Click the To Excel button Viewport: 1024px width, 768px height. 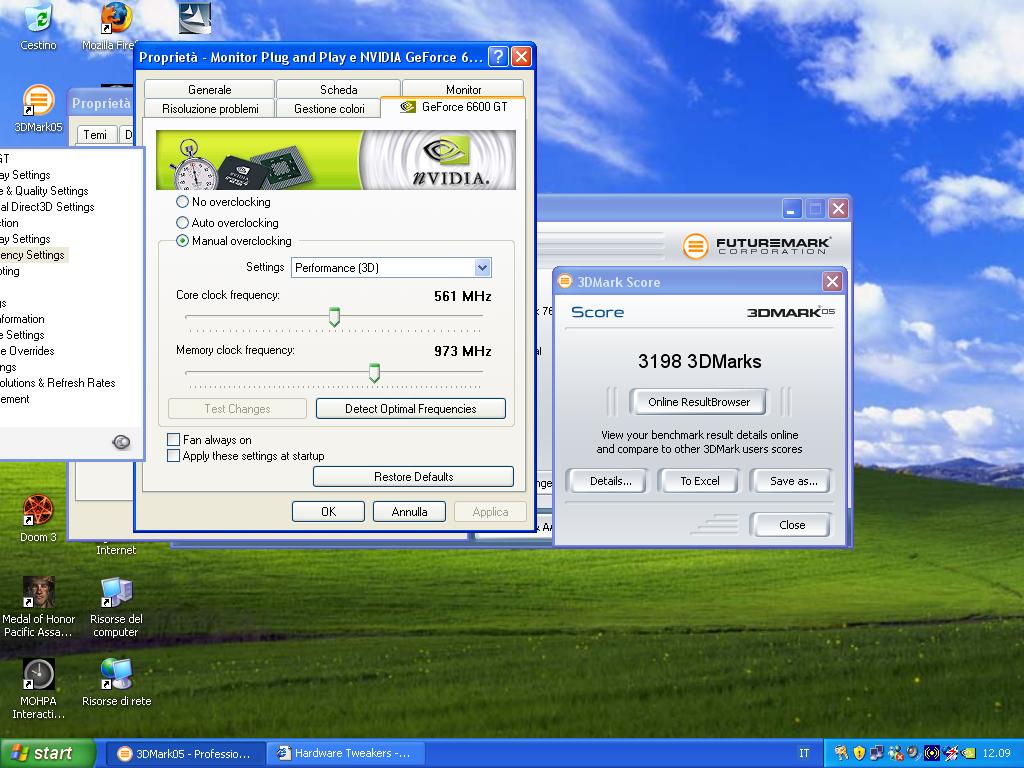pos(699,481)
